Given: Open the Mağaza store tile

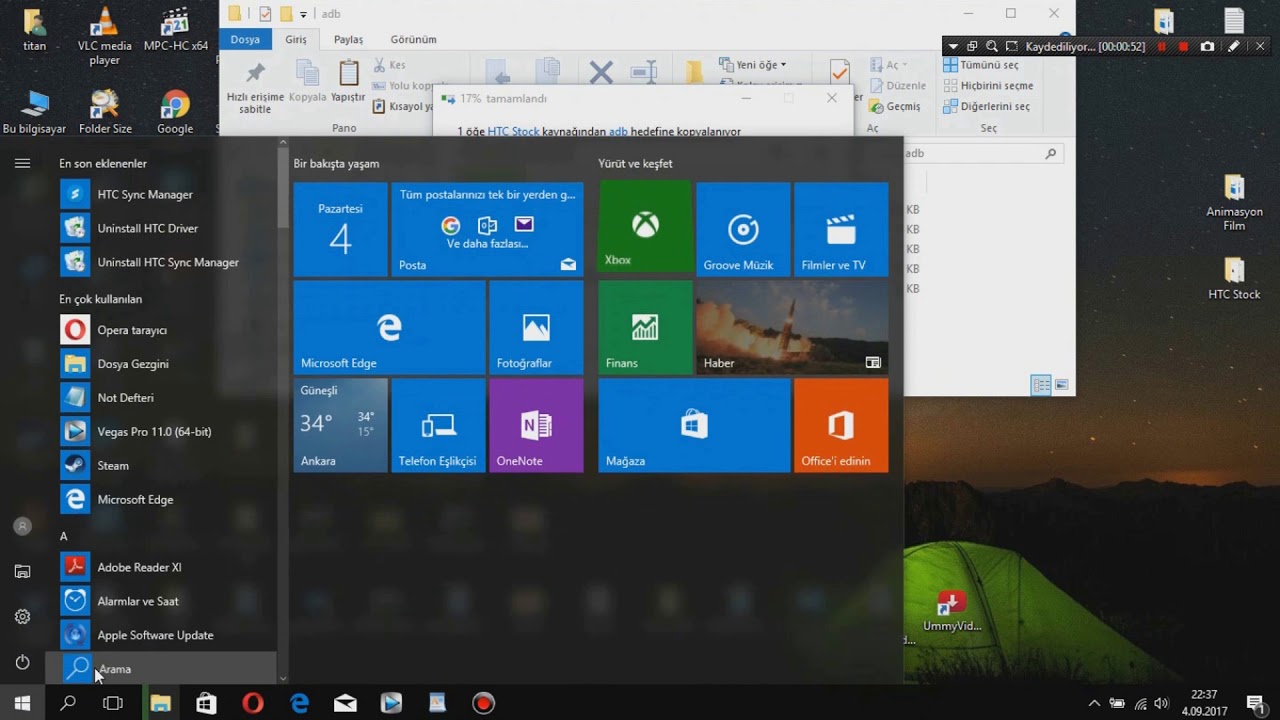Looking at the screenshot, I should tap(694, 425).
